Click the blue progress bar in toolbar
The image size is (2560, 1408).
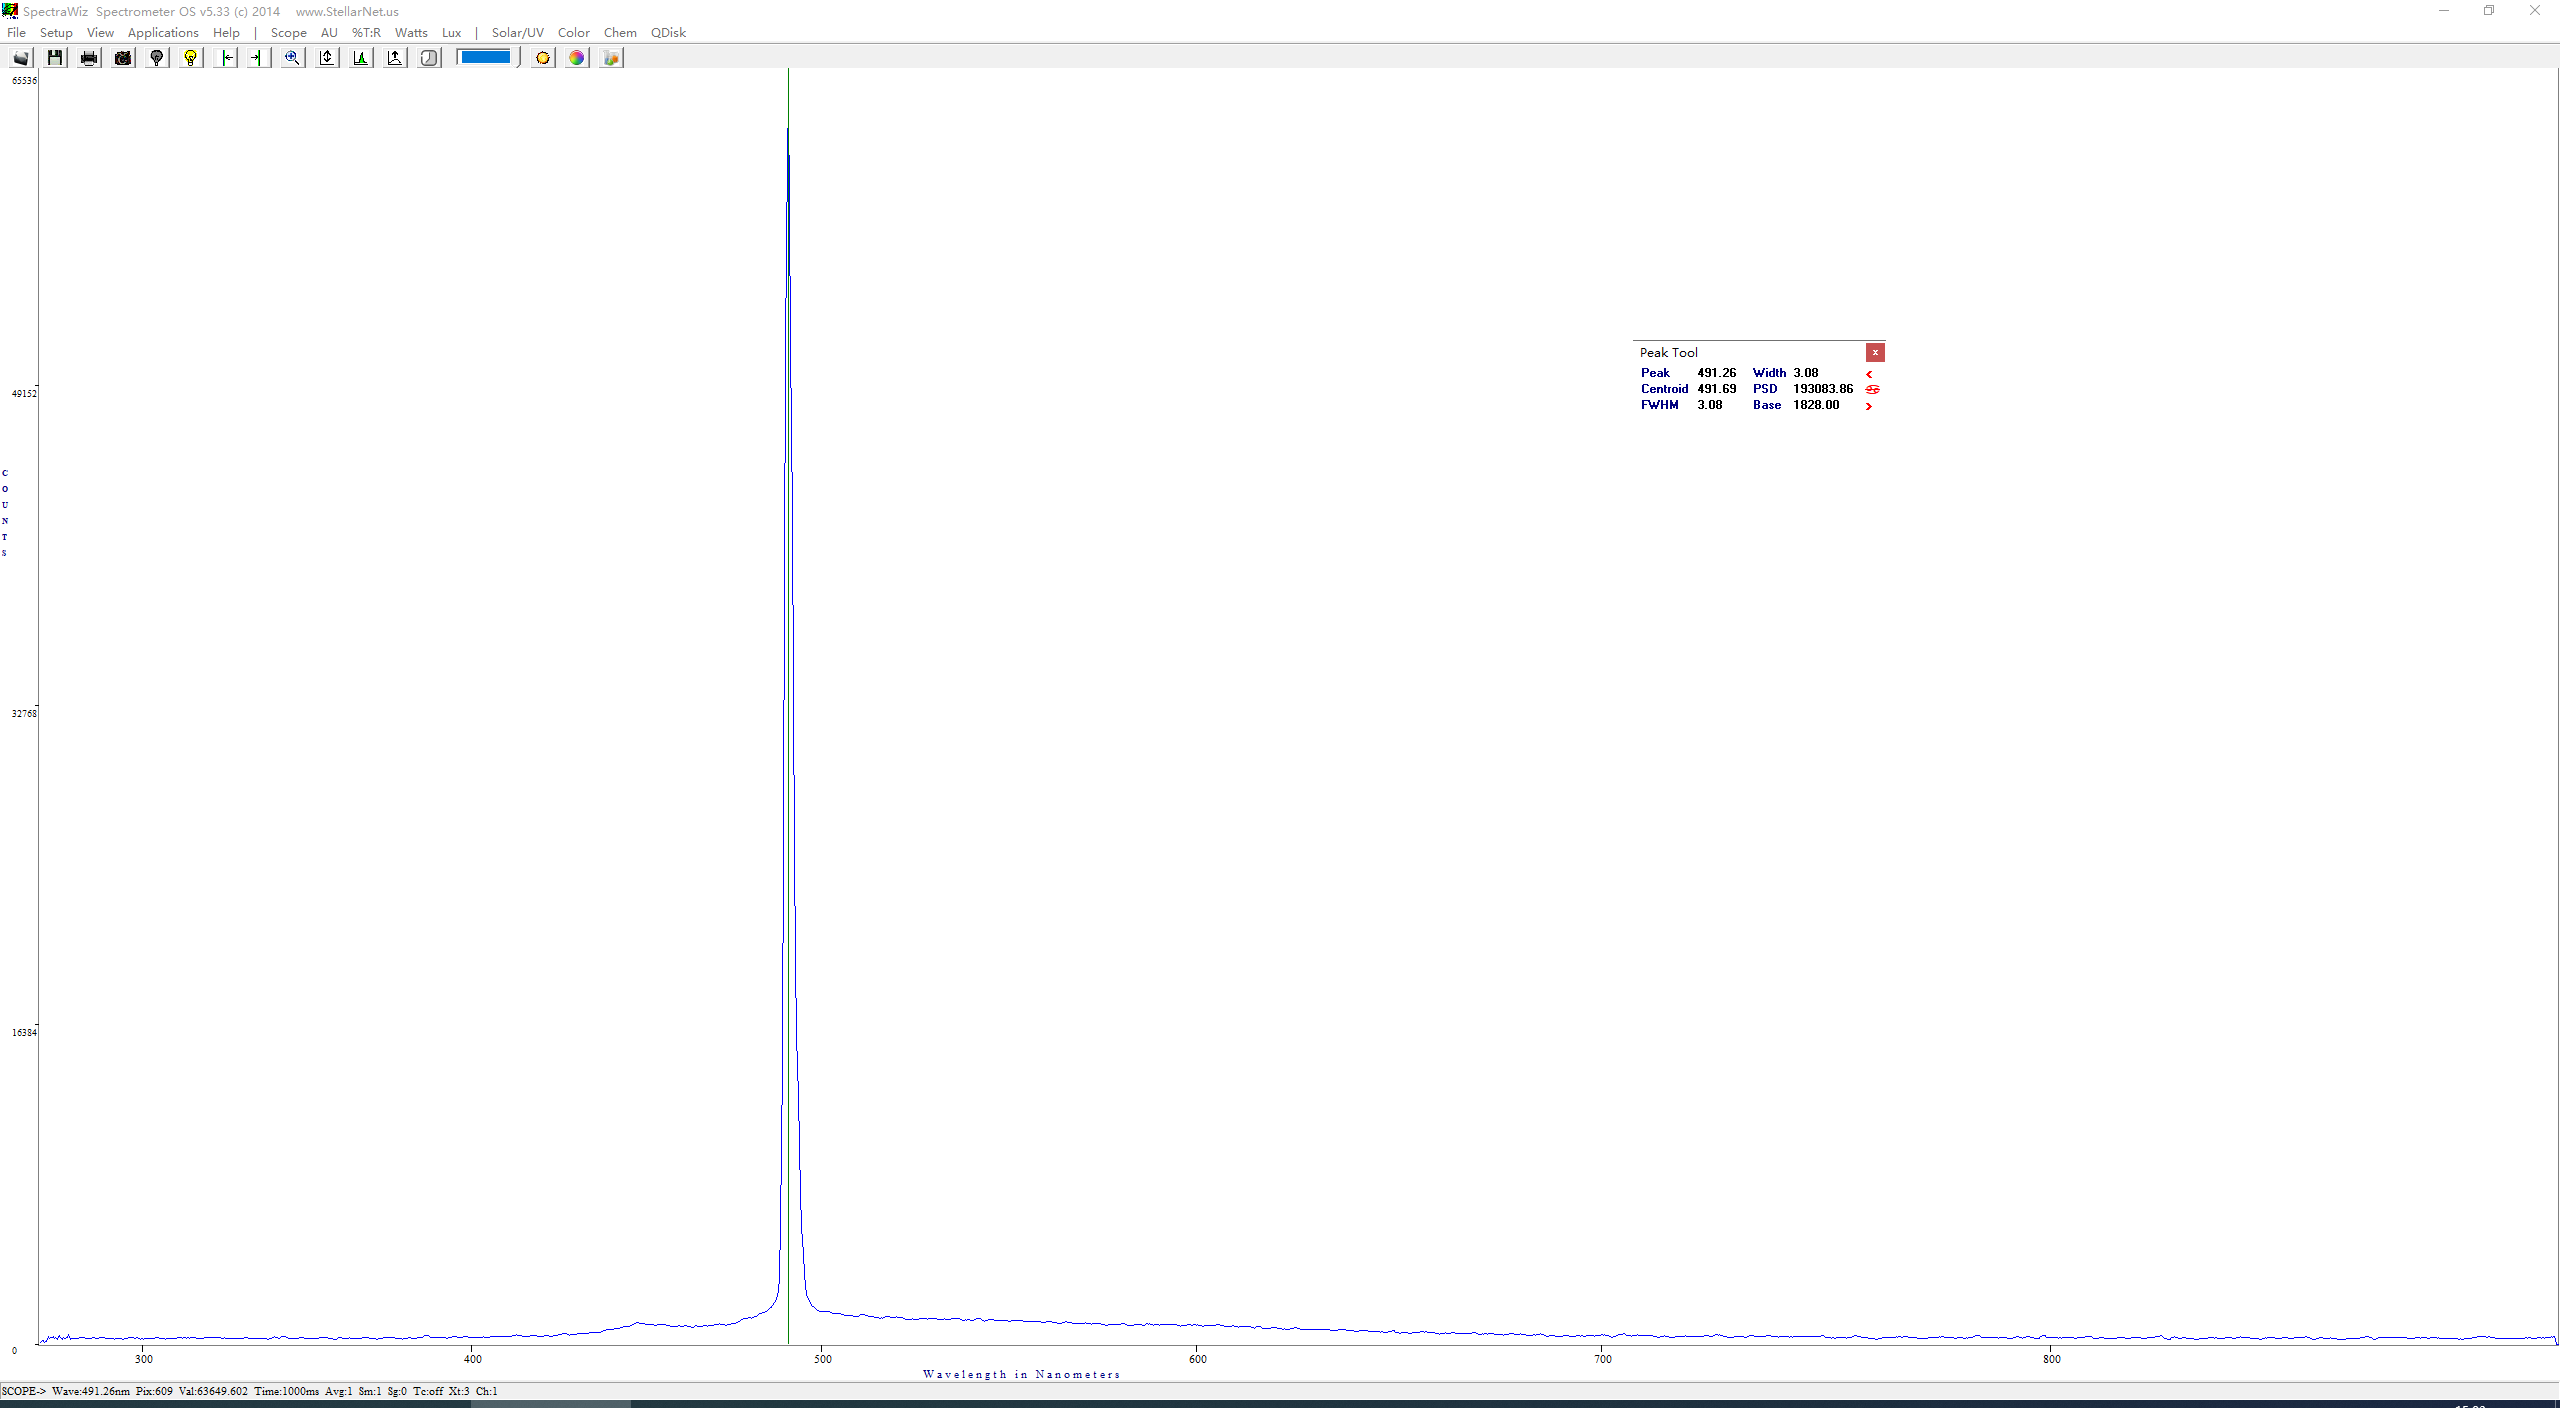pos(484,57)
